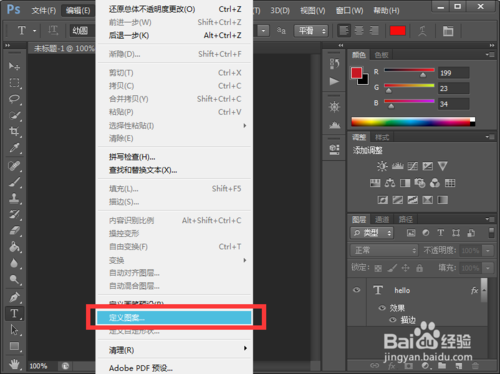The width and height of the screenshot is (500, 374).
Task: Open the 类型 layer filter dropdown
Action: [x=372, y=233]
